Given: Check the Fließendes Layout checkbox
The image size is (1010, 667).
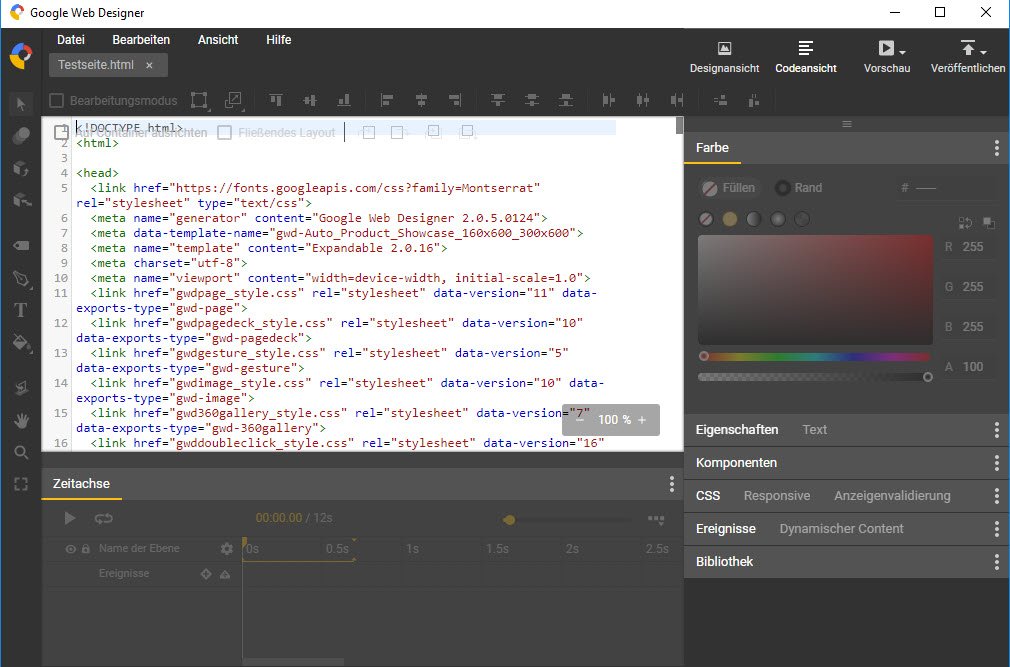Looking at the screenshot, I should 225,132.
